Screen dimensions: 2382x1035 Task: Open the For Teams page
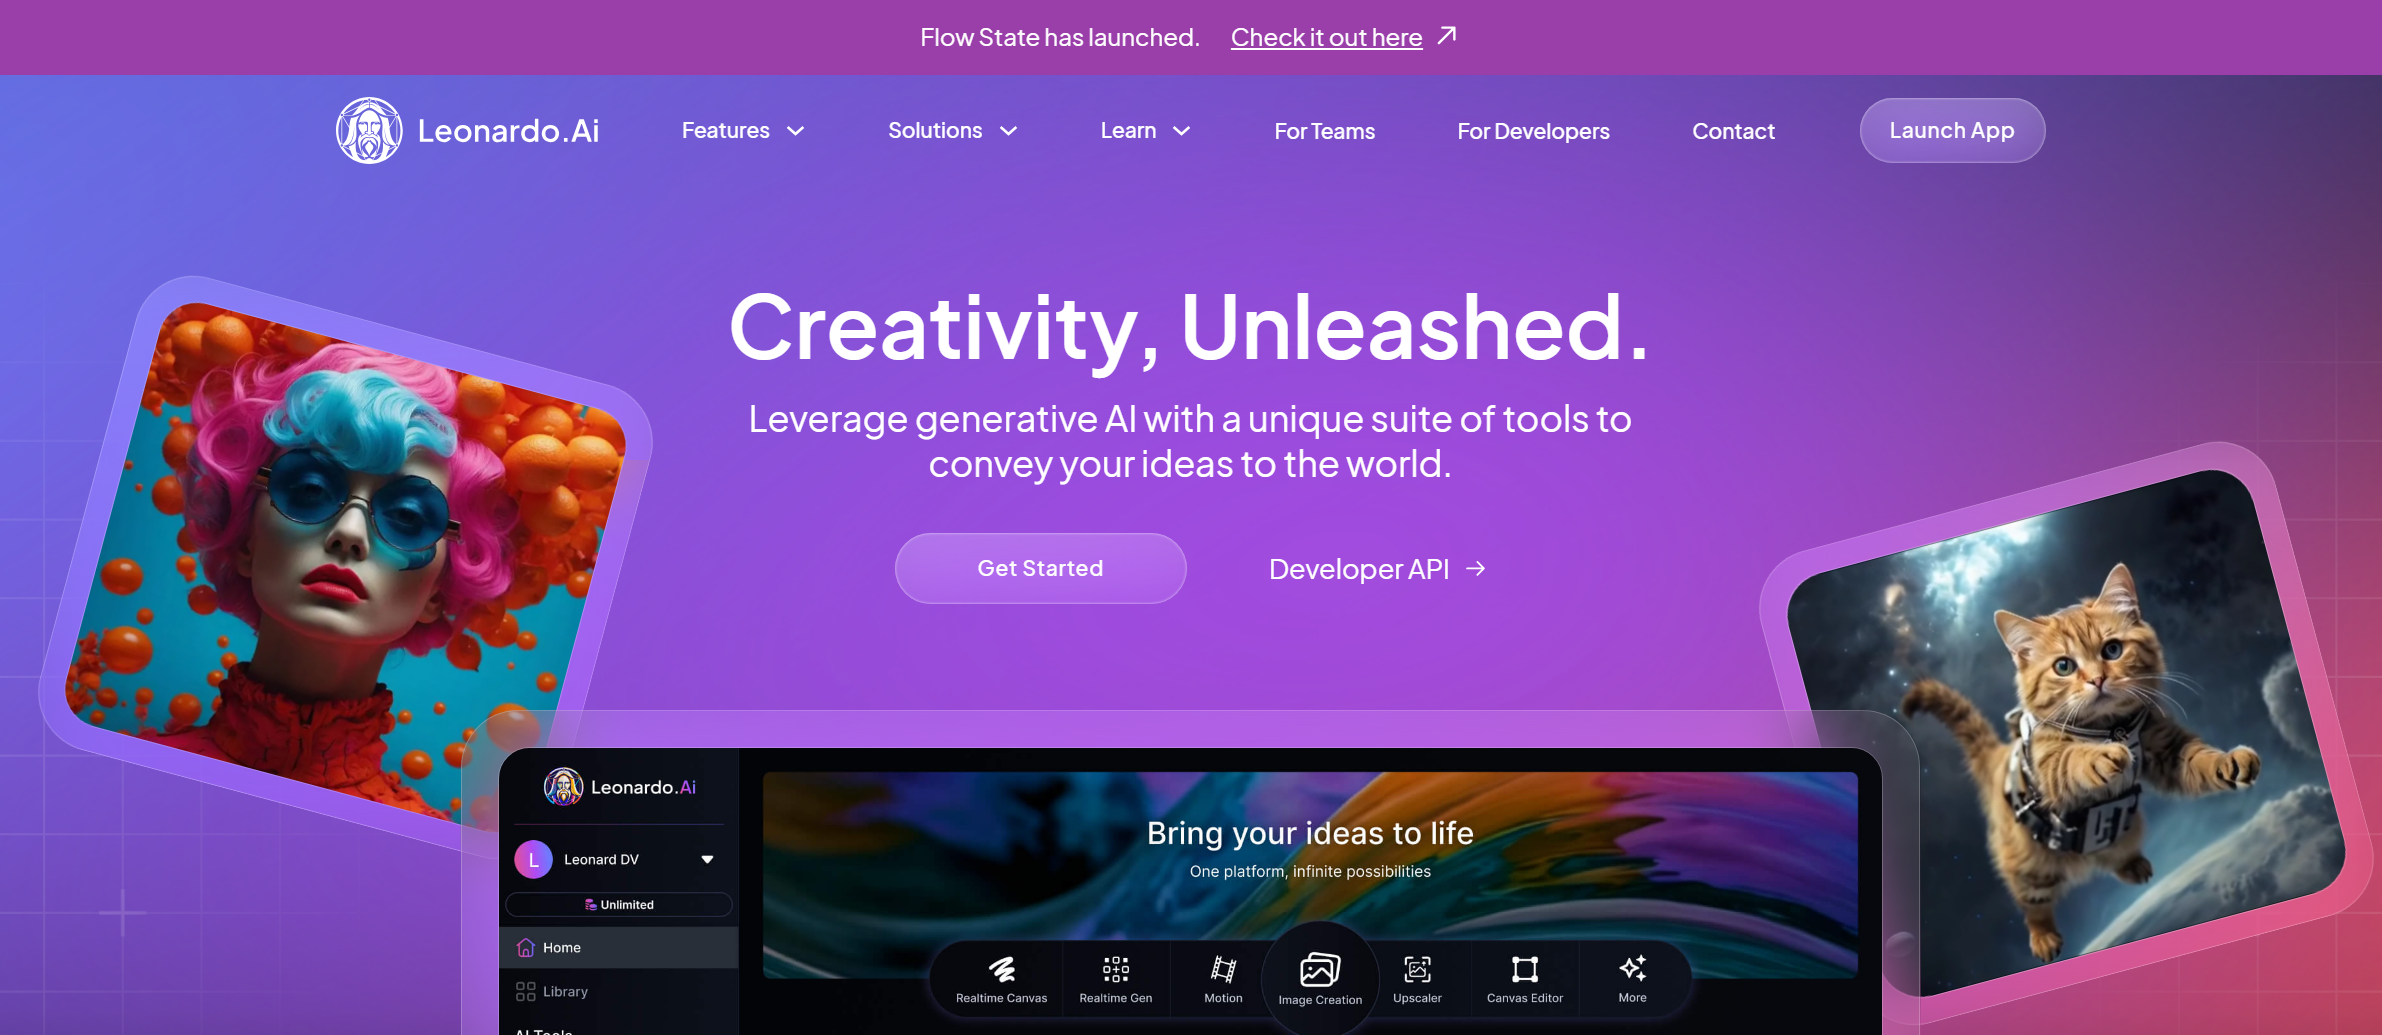tap(1324, 131)
